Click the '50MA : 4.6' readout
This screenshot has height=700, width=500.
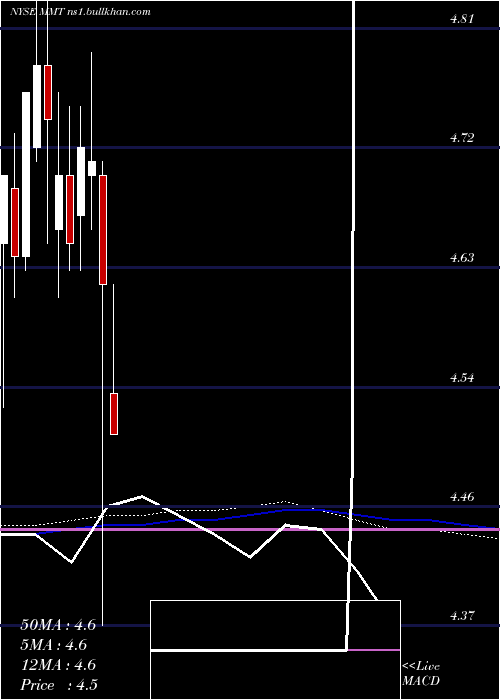tap(58, 625)
